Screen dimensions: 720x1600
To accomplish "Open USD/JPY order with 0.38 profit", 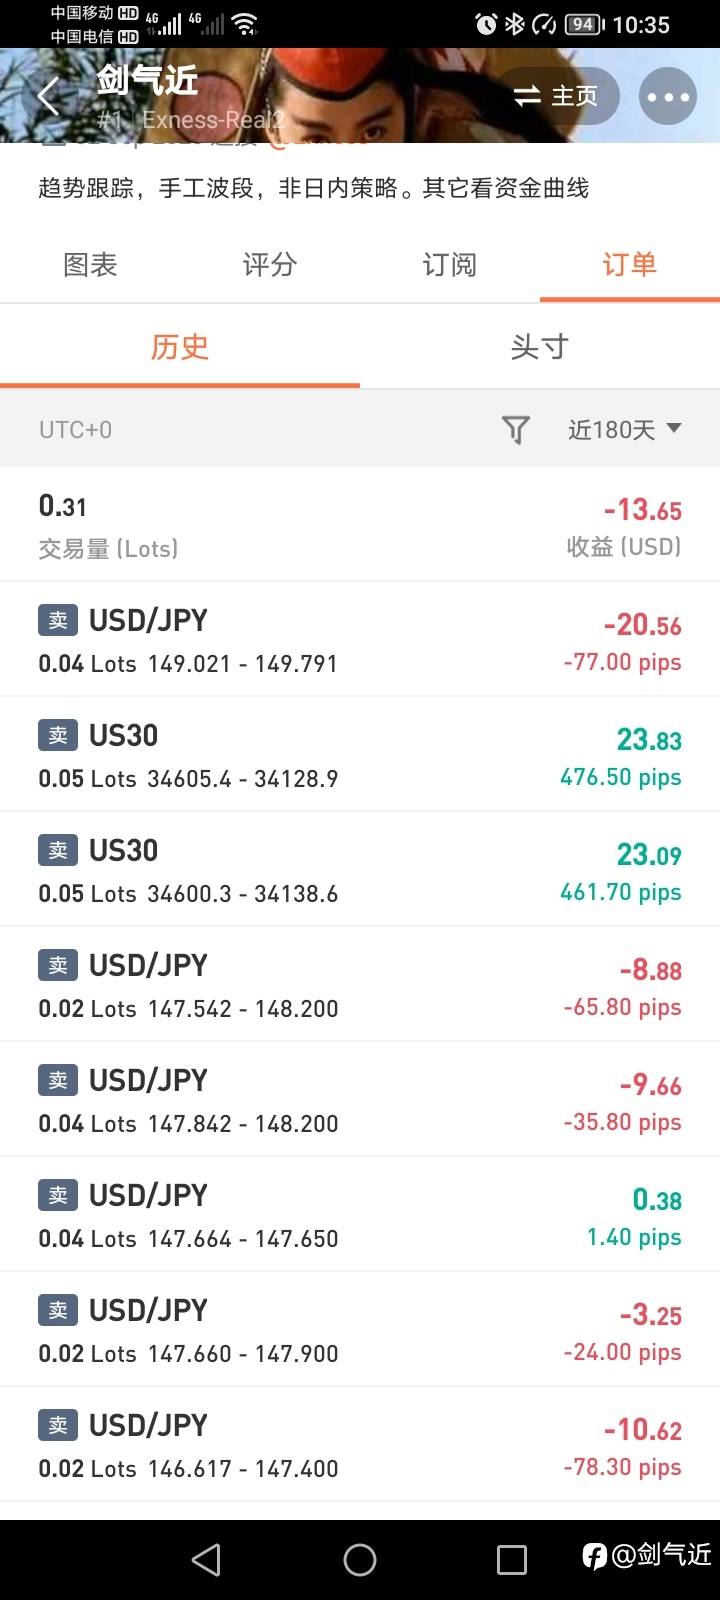I will [360, 1215].
